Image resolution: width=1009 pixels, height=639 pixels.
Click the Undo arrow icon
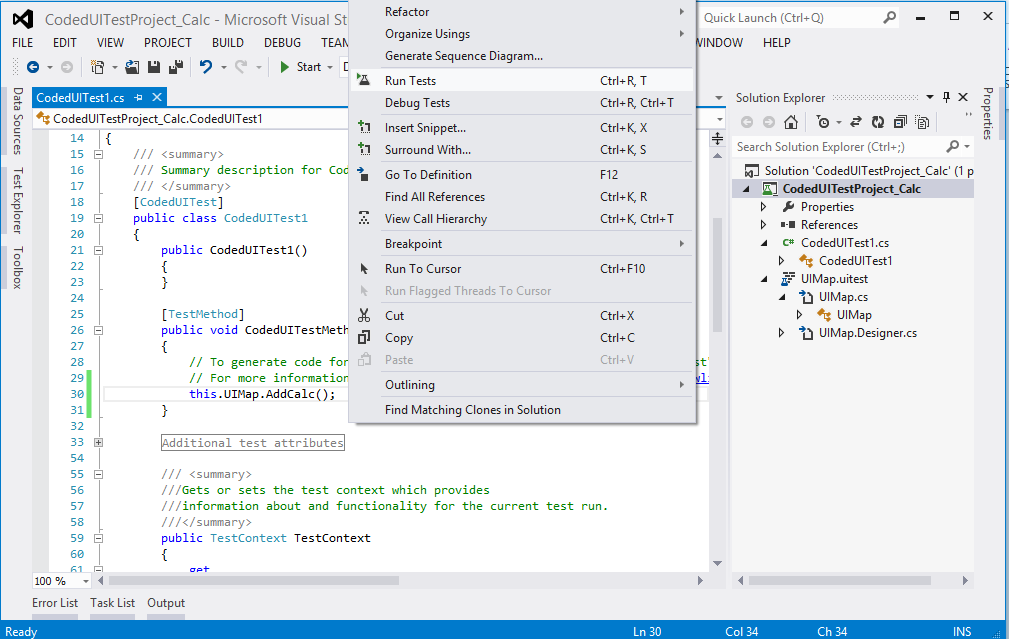click(206, 67)
